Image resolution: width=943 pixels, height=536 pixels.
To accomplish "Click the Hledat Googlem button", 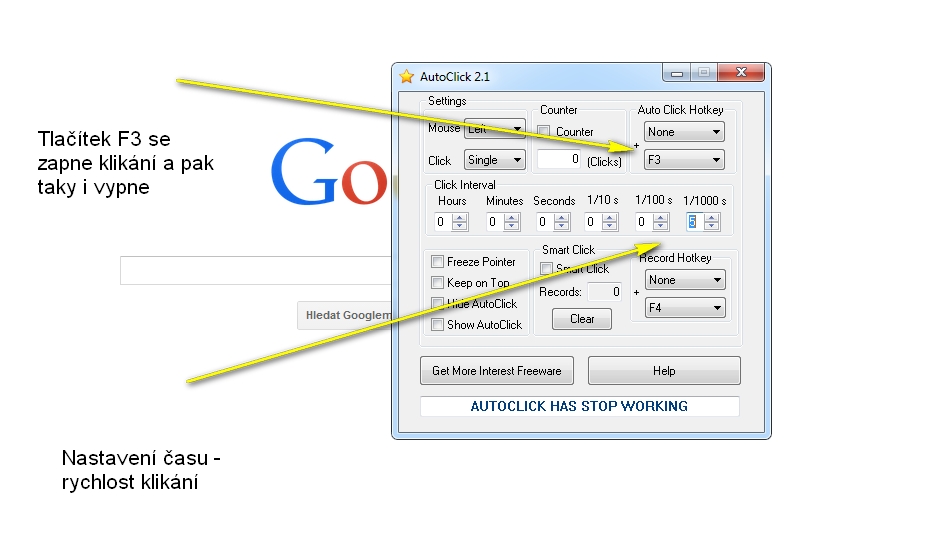I will (345, 315).
